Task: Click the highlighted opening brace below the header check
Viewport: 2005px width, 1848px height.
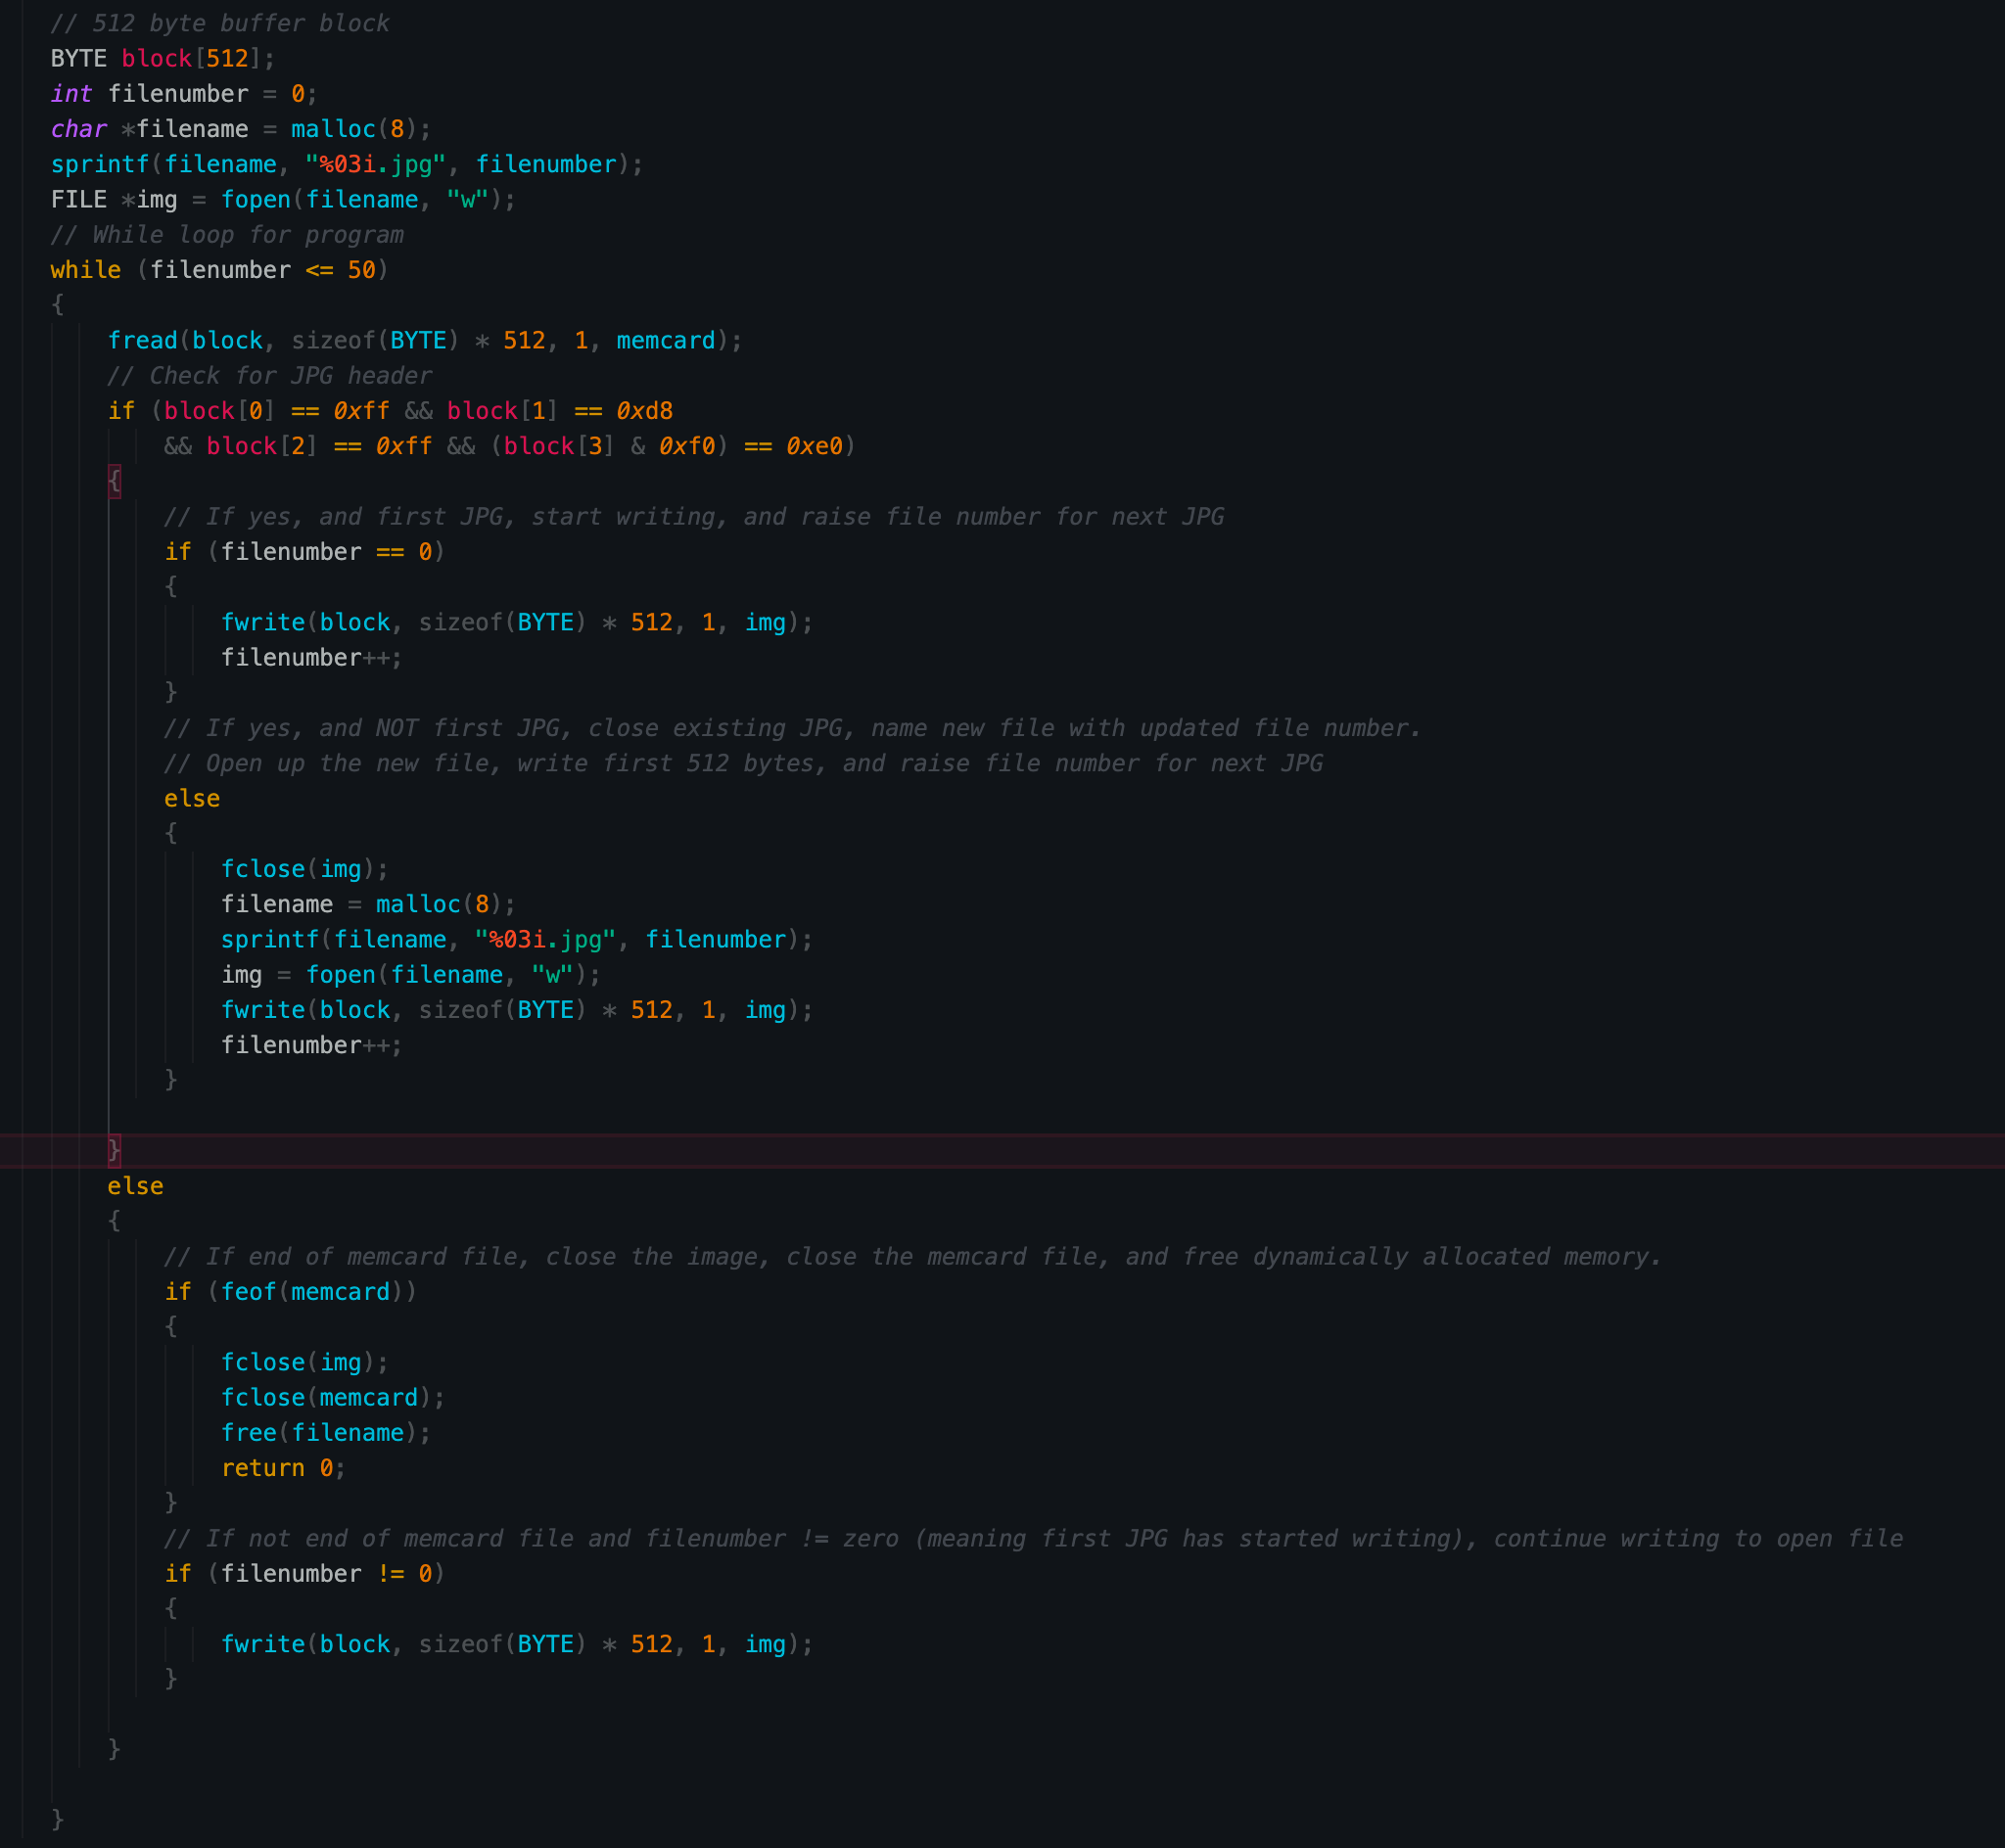Action: [x=114, y=481]
